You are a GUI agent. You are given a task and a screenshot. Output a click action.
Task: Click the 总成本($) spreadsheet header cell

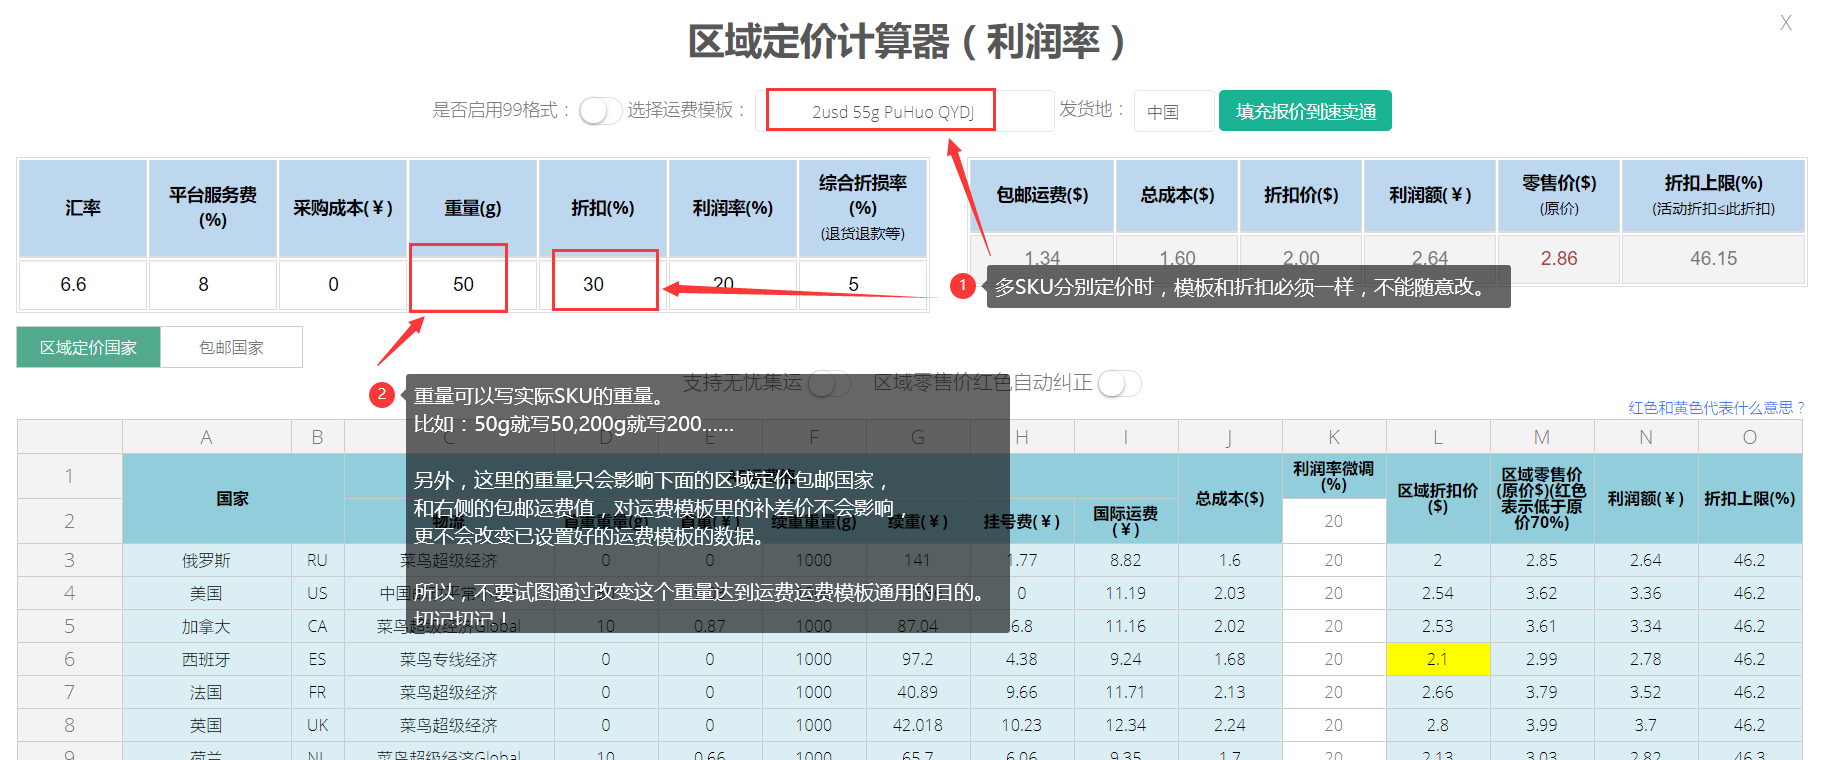click(x=1230, y=498)
